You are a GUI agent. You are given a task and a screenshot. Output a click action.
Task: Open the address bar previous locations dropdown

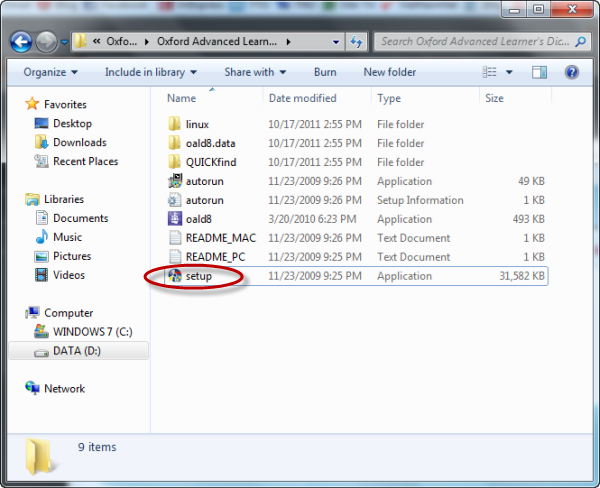pos(336,42)
